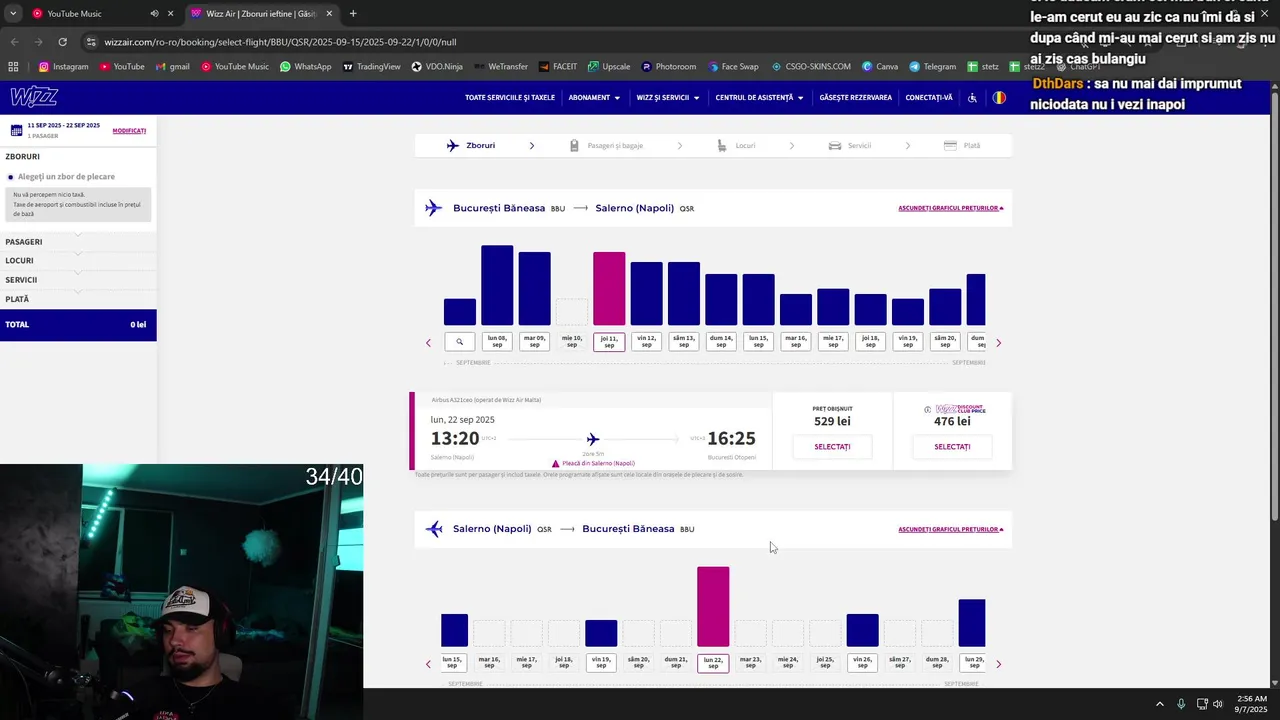Viewport: 1280px width, 720px height.
Task: Select the 476 lei Discount Club price
Action: pos(952,447)
